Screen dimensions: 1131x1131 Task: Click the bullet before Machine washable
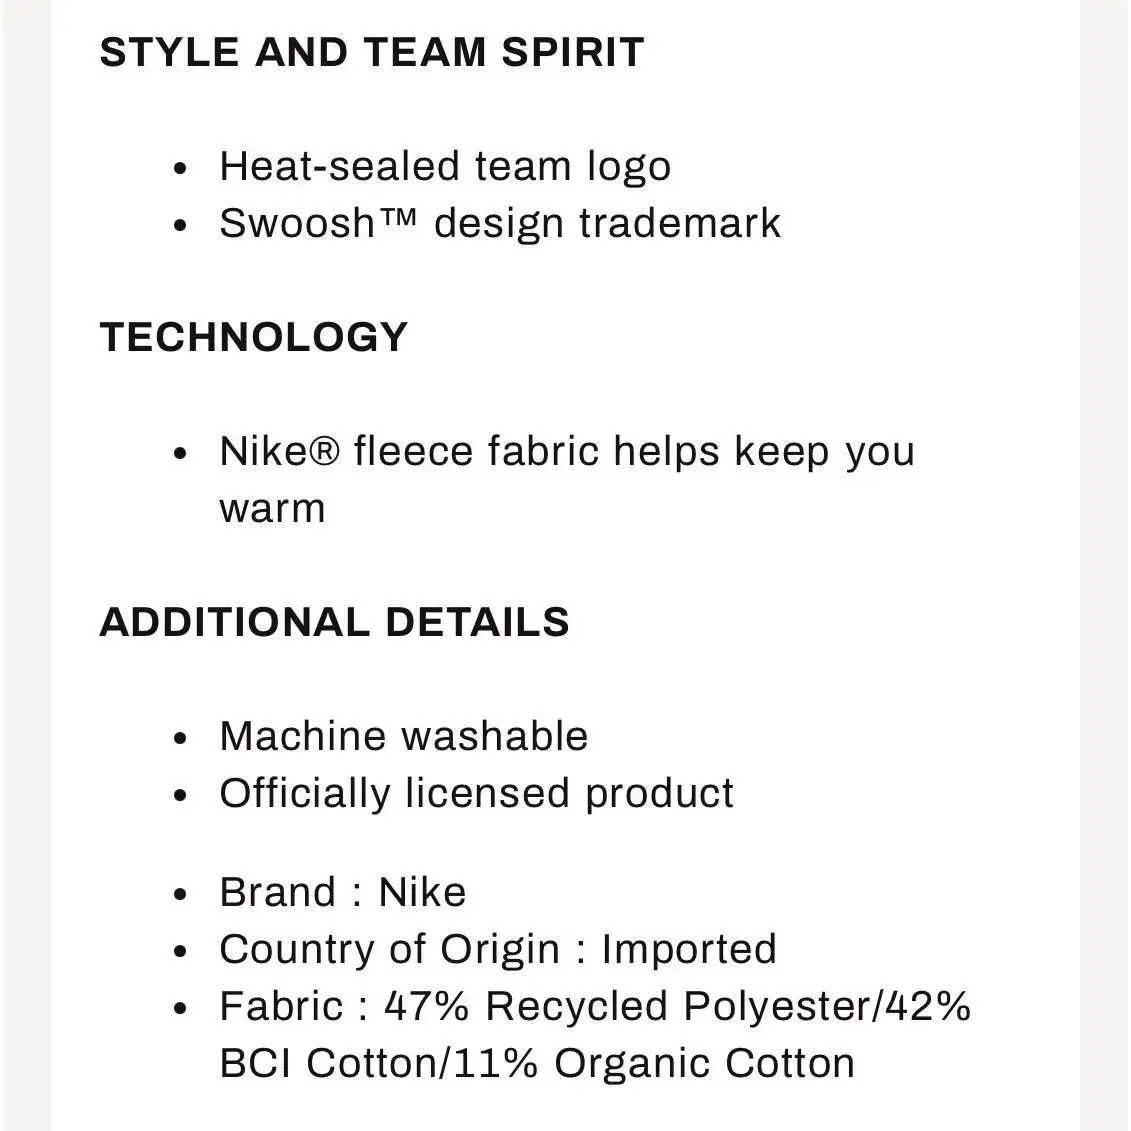(180, 738)
